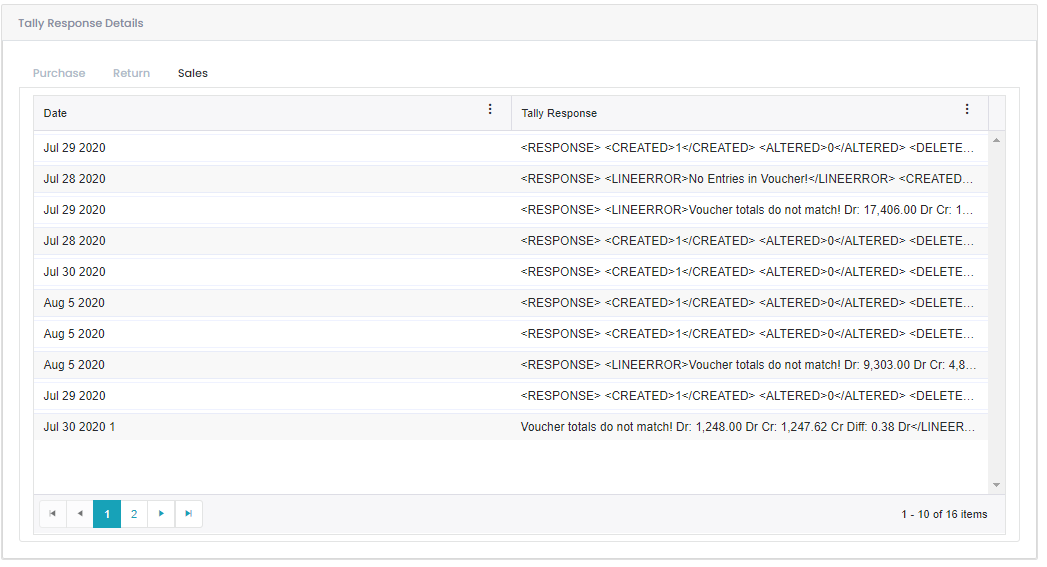Go to the first page
This screenshot has height=567, width=1047.
pos(53,514)
